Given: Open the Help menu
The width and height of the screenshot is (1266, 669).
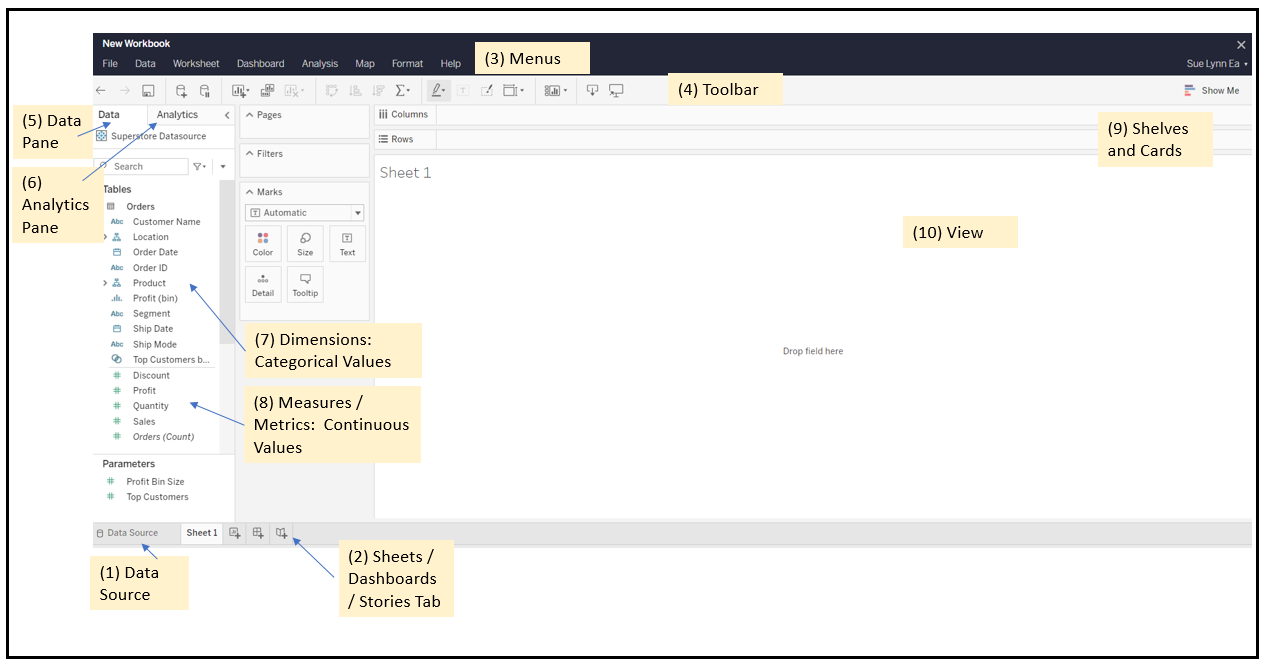Looking at the screenshot, I should tap(451, 64).
